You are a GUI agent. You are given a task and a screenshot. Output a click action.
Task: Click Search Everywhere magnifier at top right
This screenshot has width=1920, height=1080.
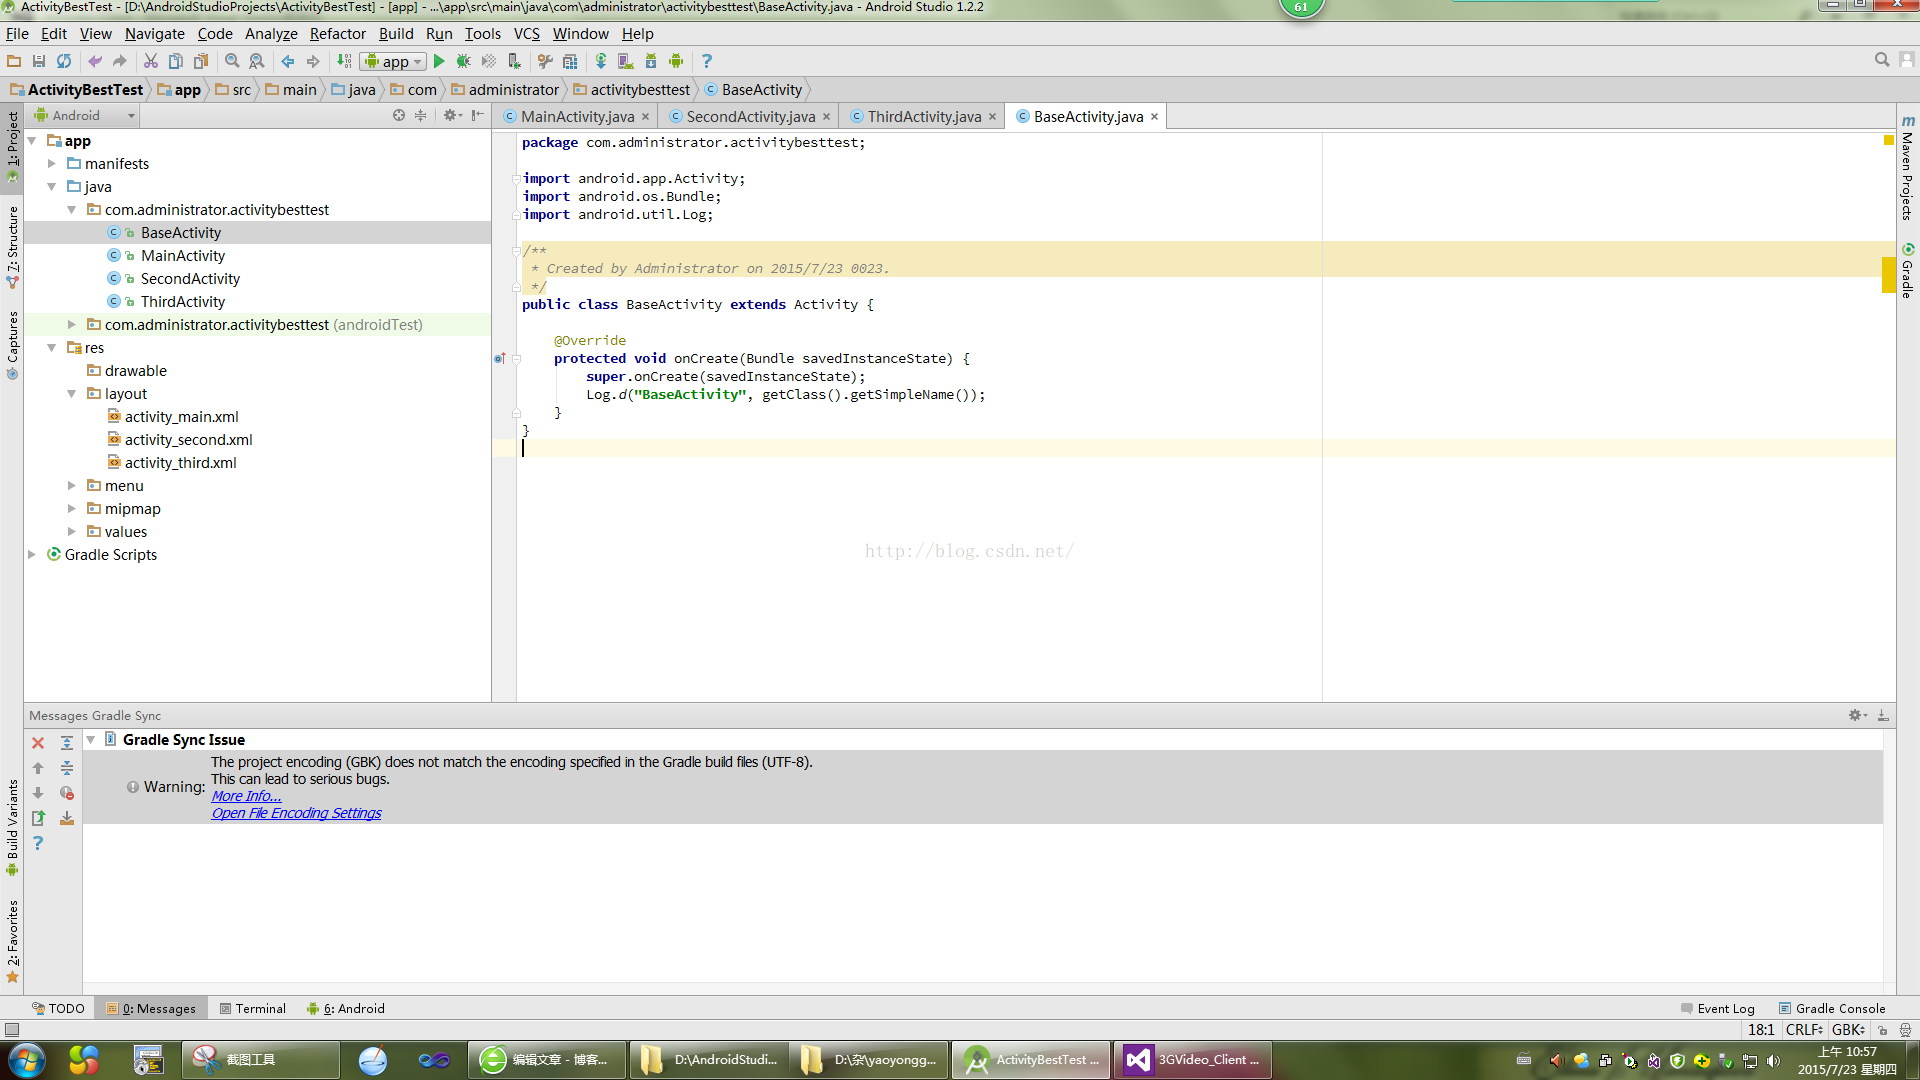click(x=1882, y=60)
